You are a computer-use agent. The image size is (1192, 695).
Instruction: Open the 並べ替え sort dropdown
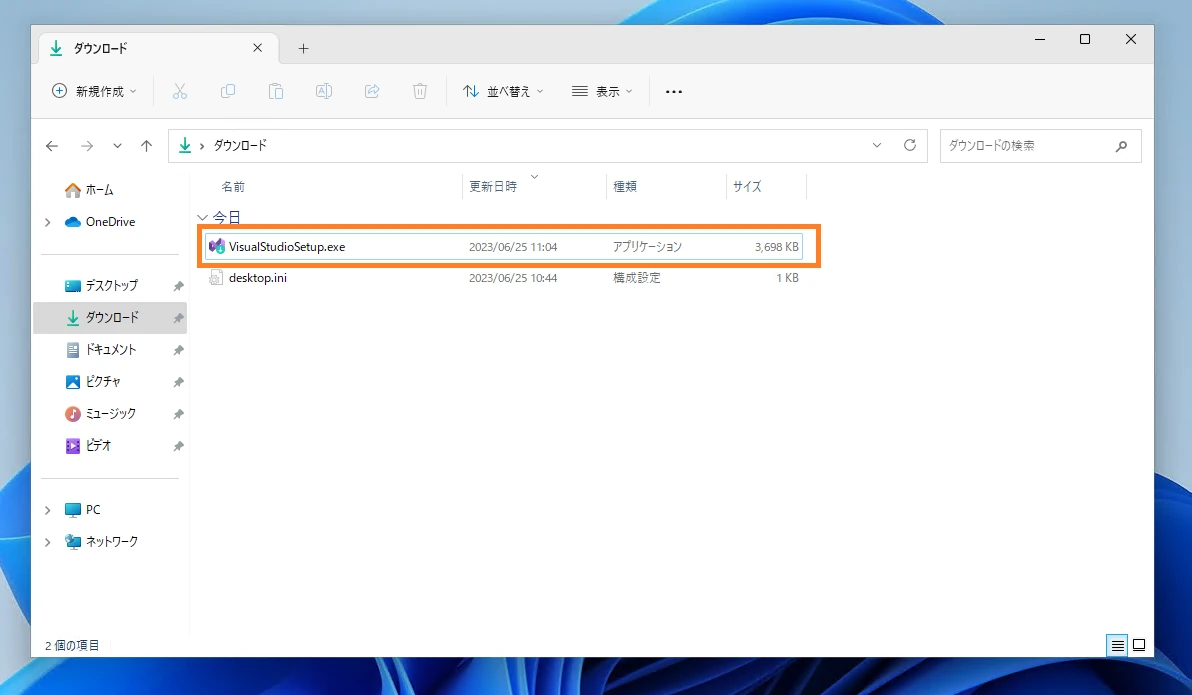pos(503,91)
